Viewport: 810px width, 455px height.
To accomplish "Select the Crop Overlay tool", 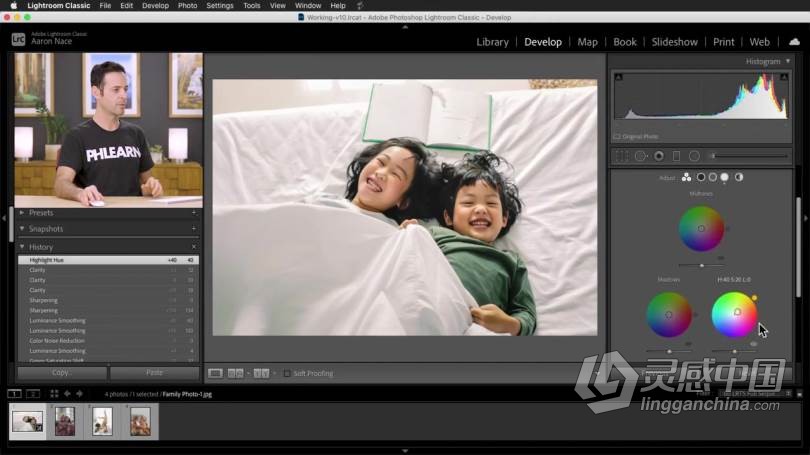I will (x=622, y=156).
